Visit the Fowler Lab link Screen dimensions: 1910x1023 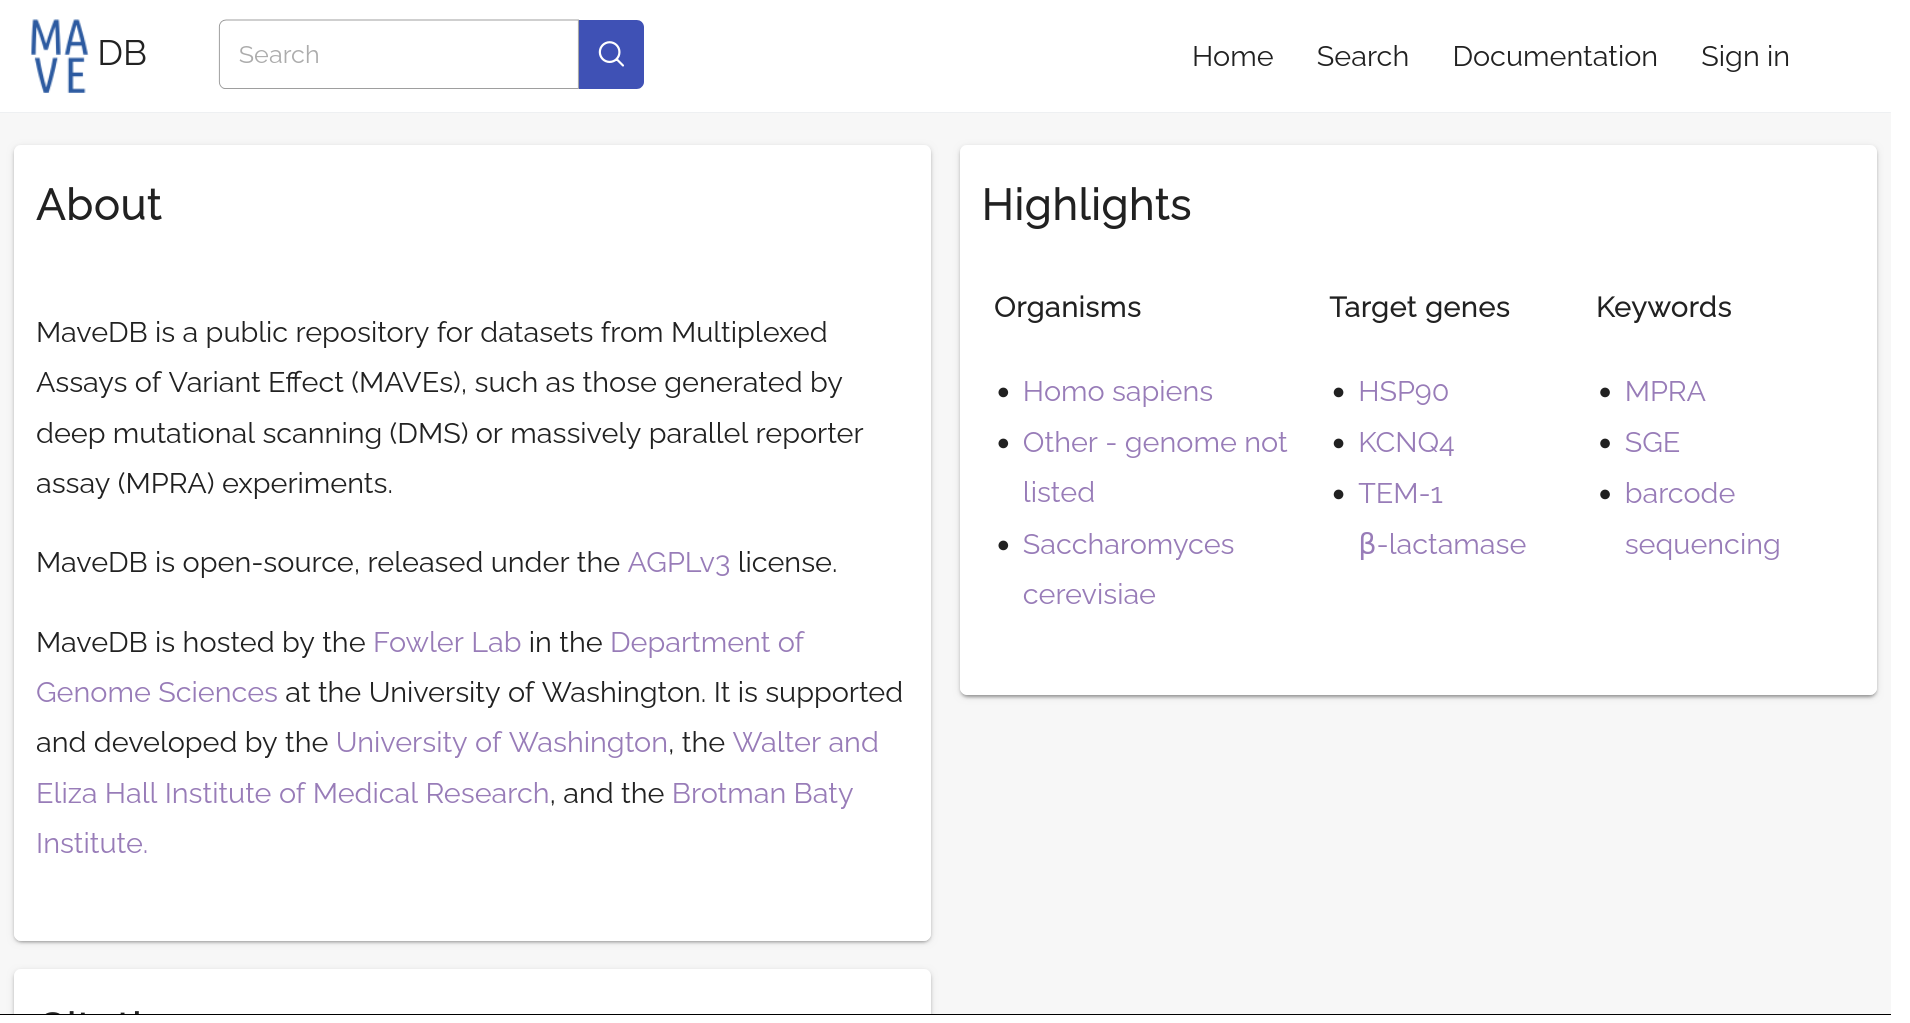(x=446, y=642)
